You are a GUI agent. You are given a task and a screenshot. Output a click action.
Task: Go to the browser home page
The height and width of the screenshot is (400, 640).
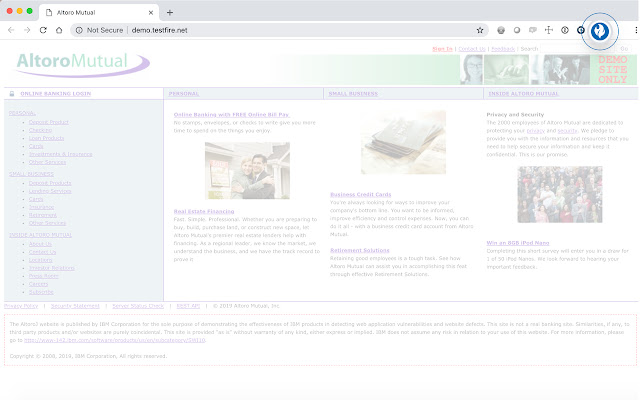pos(59,30)
